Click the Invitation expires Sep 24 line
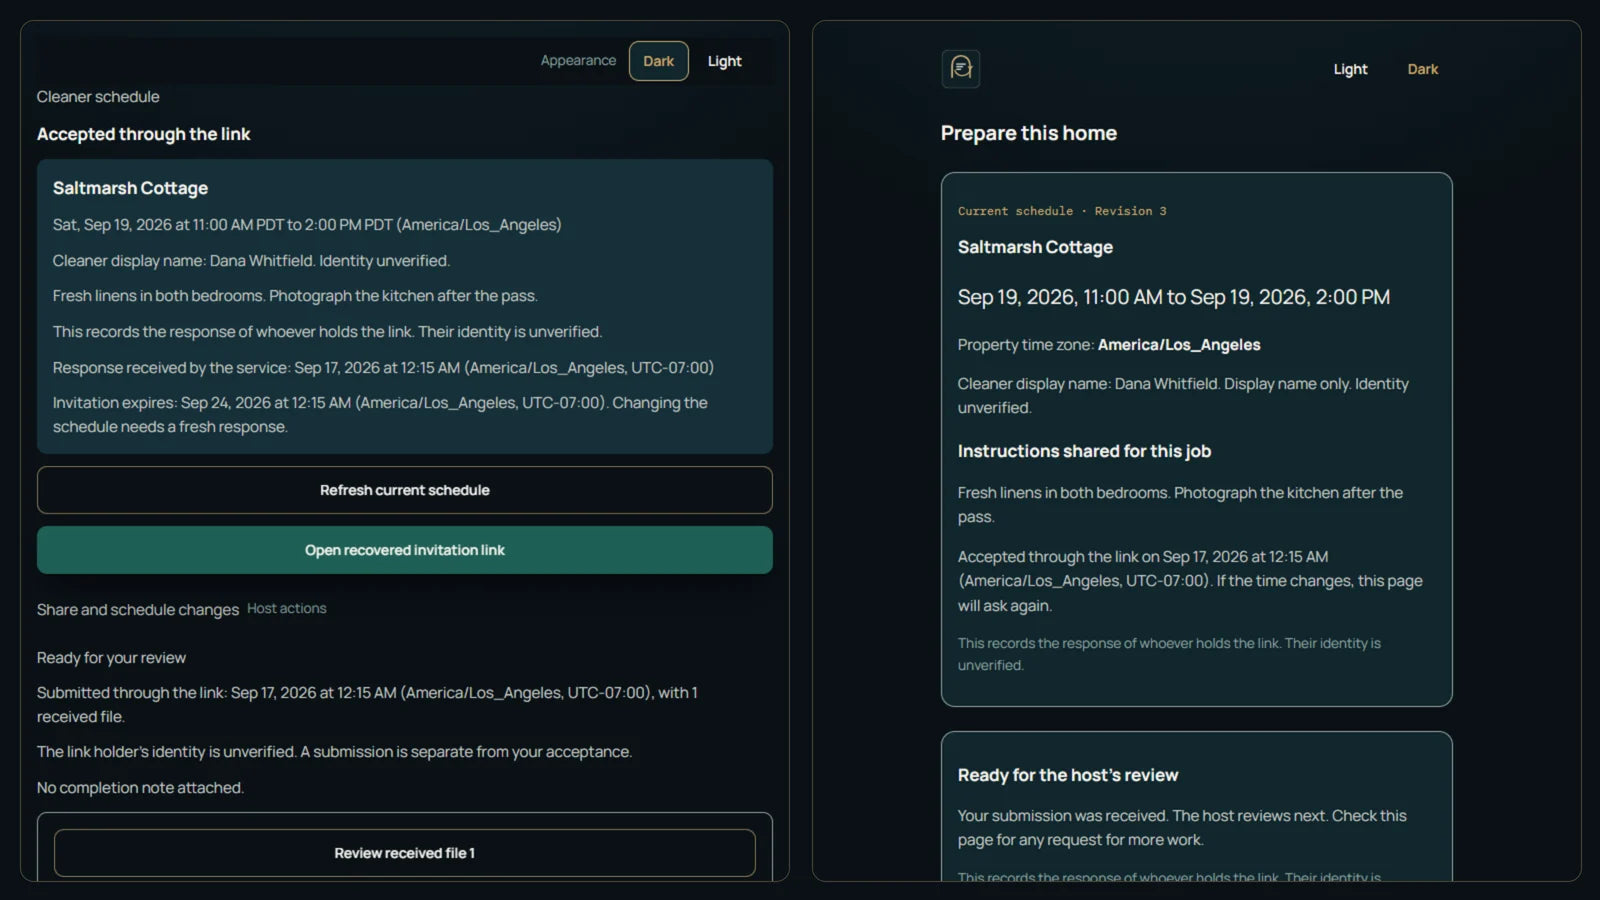Screen dimensions: 1600x900 380,415
